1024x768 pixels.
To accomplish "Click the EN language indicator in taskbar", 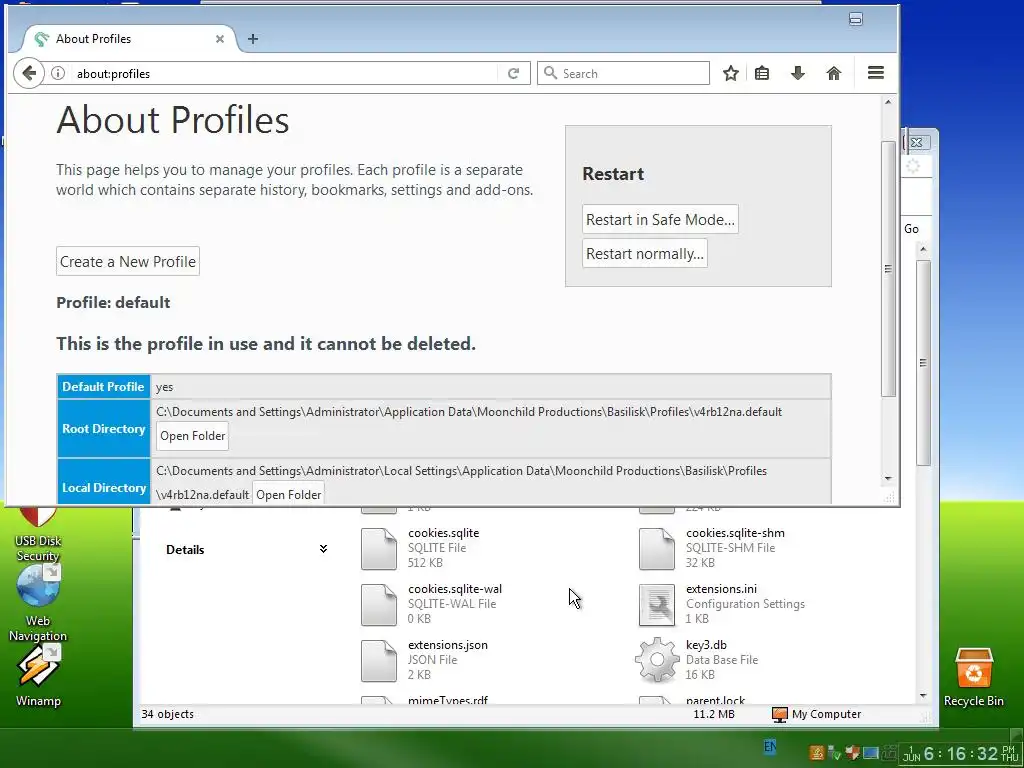I will click(771, 746).
